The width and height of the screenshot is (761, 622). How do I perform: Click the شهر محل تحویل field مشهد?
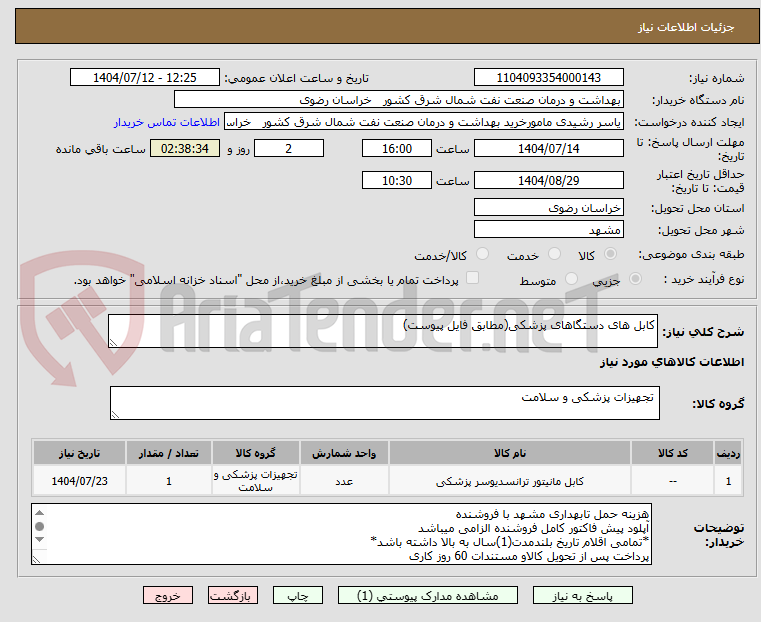(548, 229)
